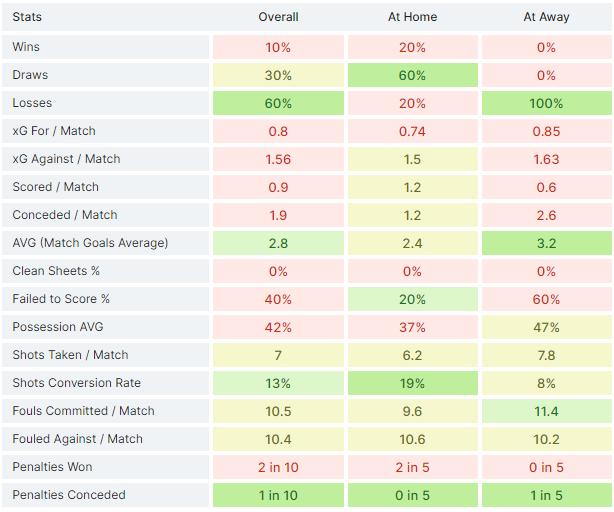
Task: Select the At Away column header
Action: coord(546,17)
